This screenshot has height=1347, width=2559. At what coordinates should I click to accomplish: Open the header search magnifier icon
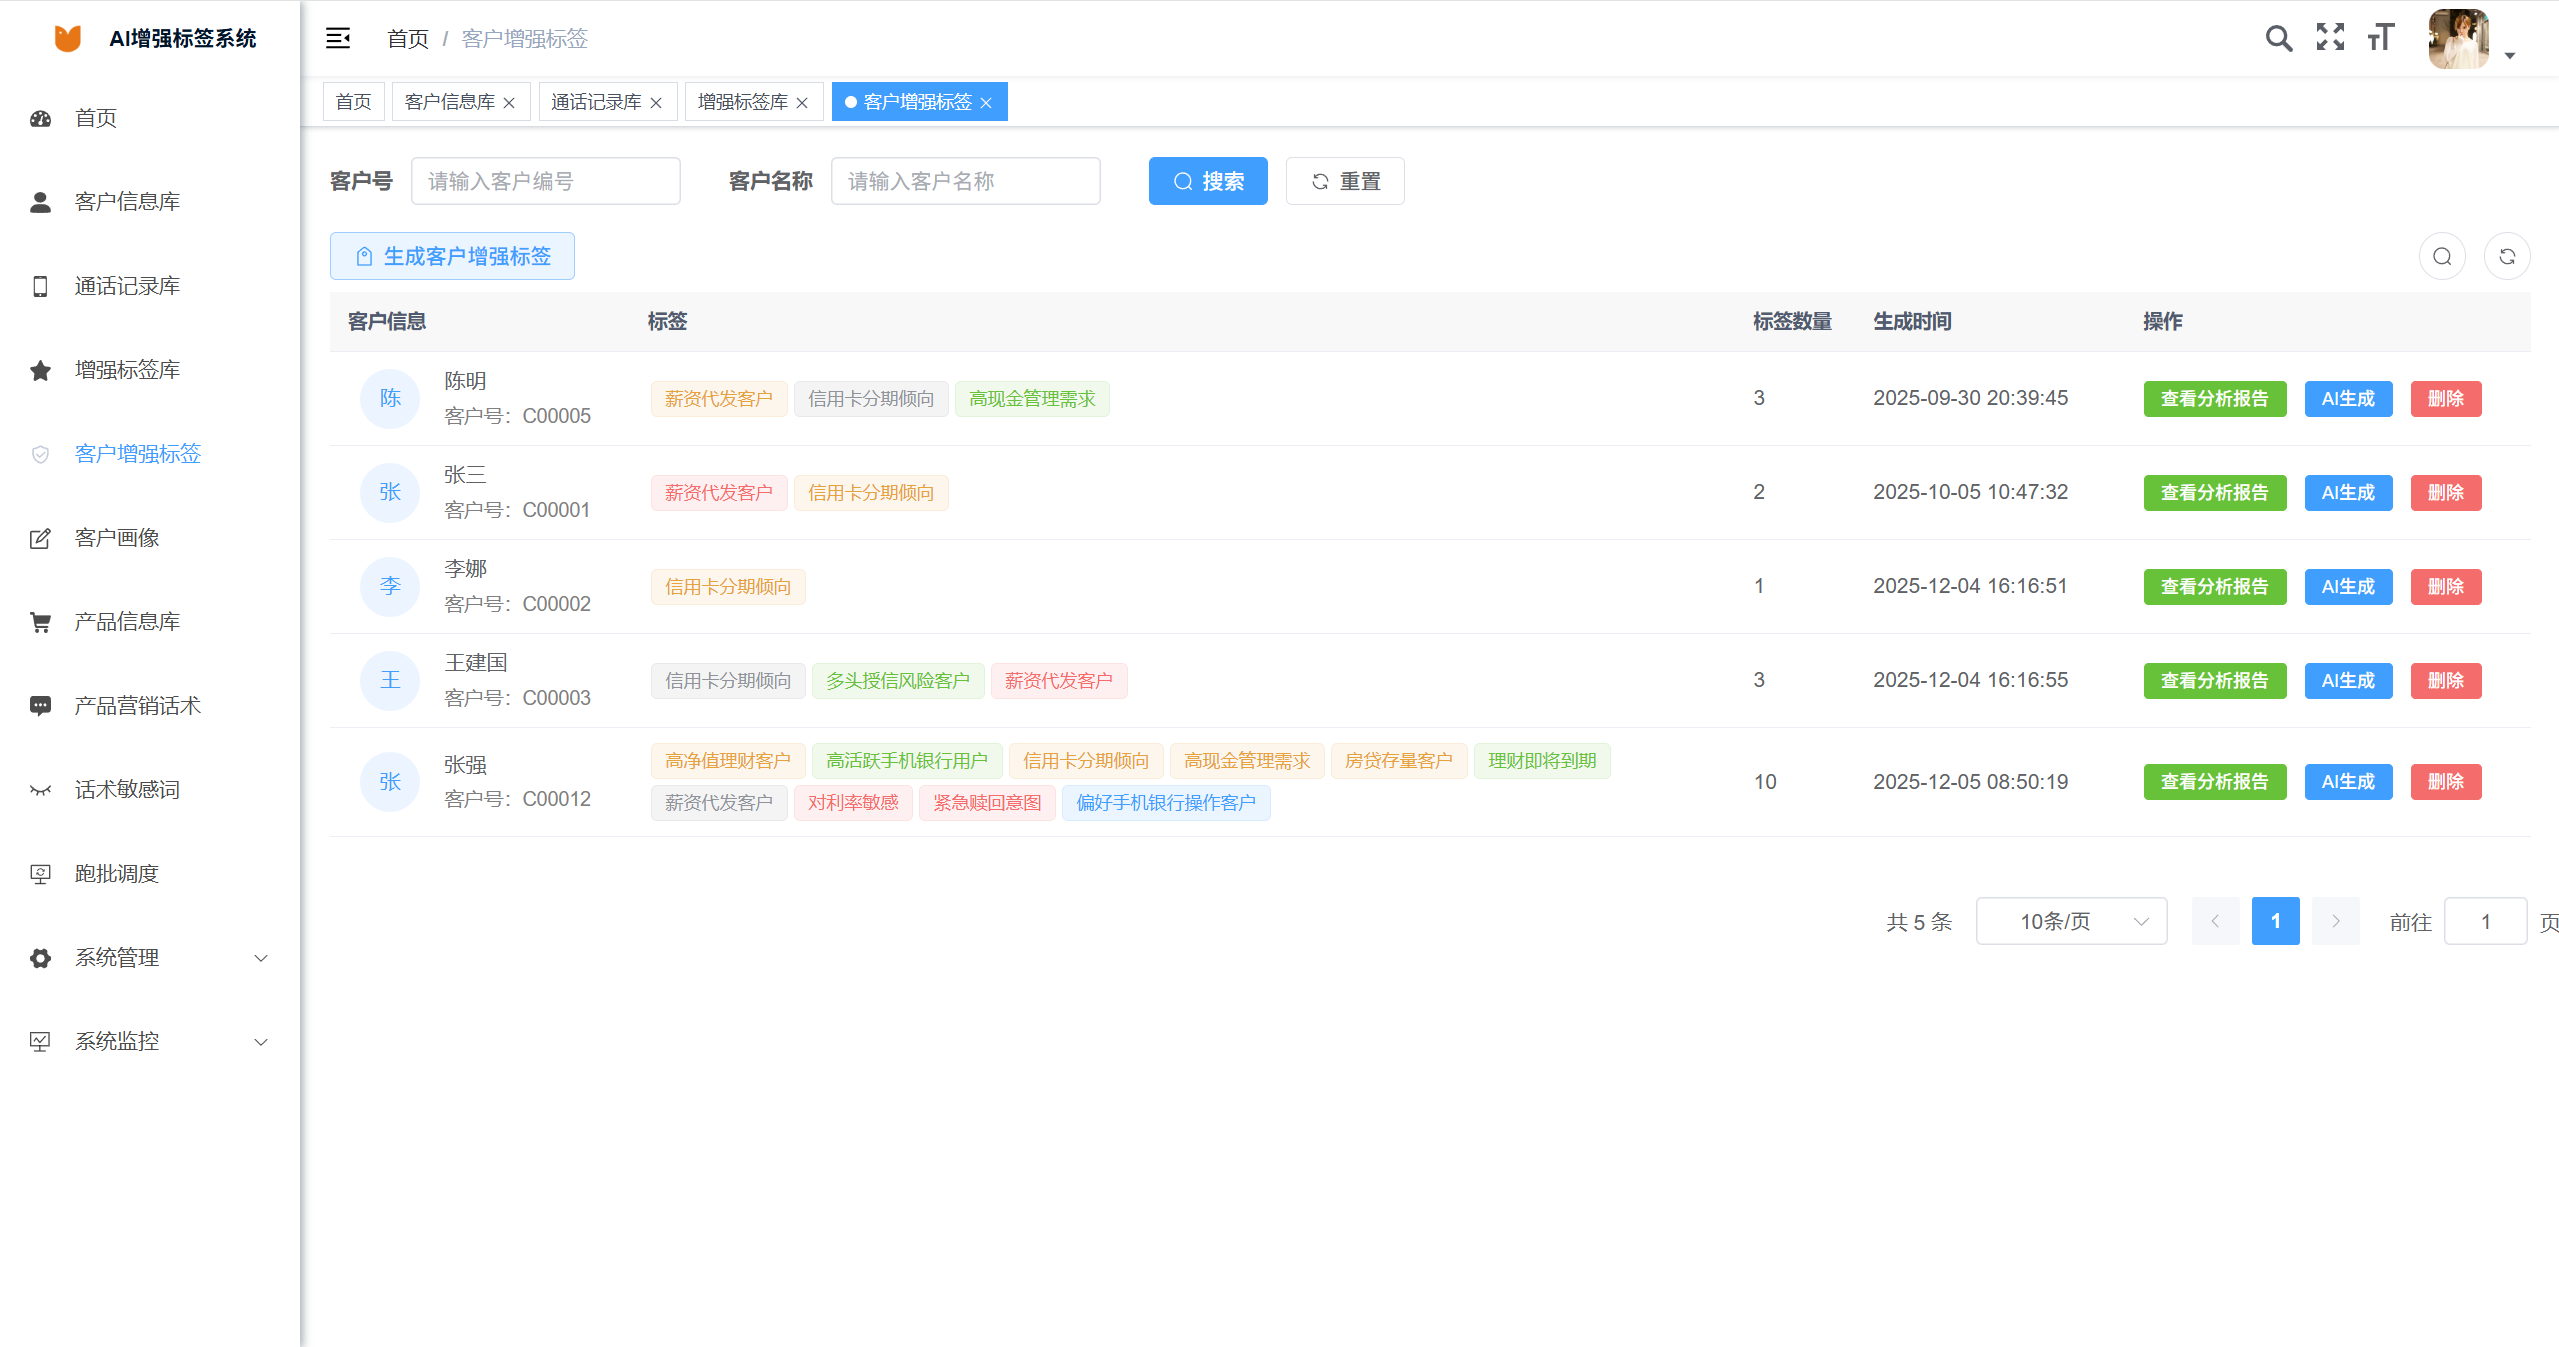2278,38
